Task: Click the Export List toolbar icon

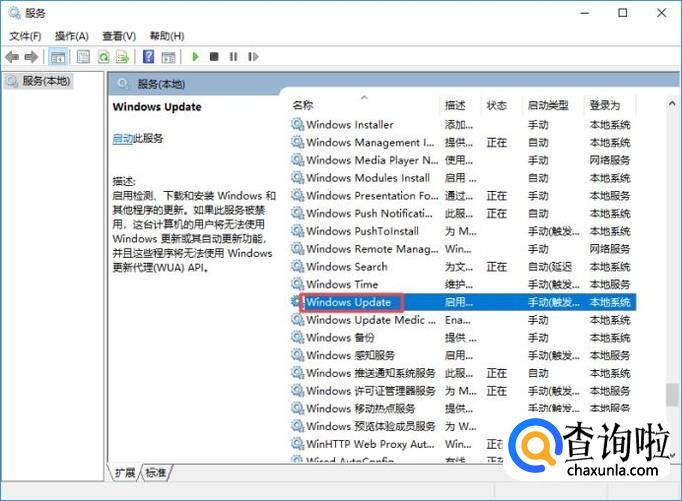Action: coord(122,57)
